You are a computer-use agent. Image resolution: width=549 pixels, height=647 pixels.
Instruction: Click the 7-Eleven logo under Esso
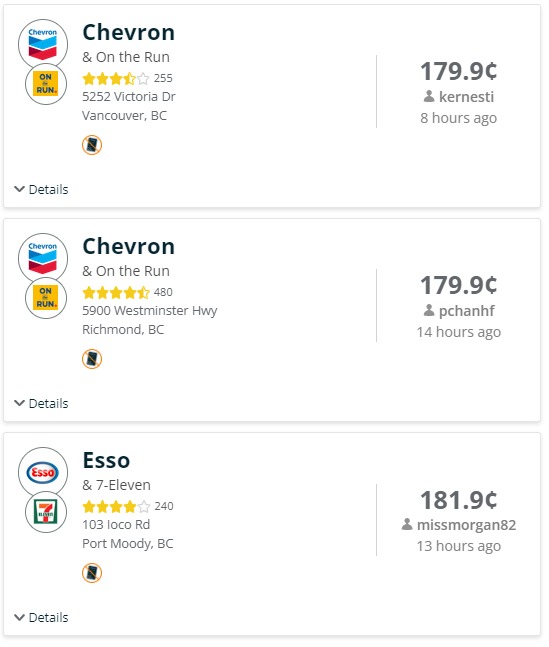(46, 512)
